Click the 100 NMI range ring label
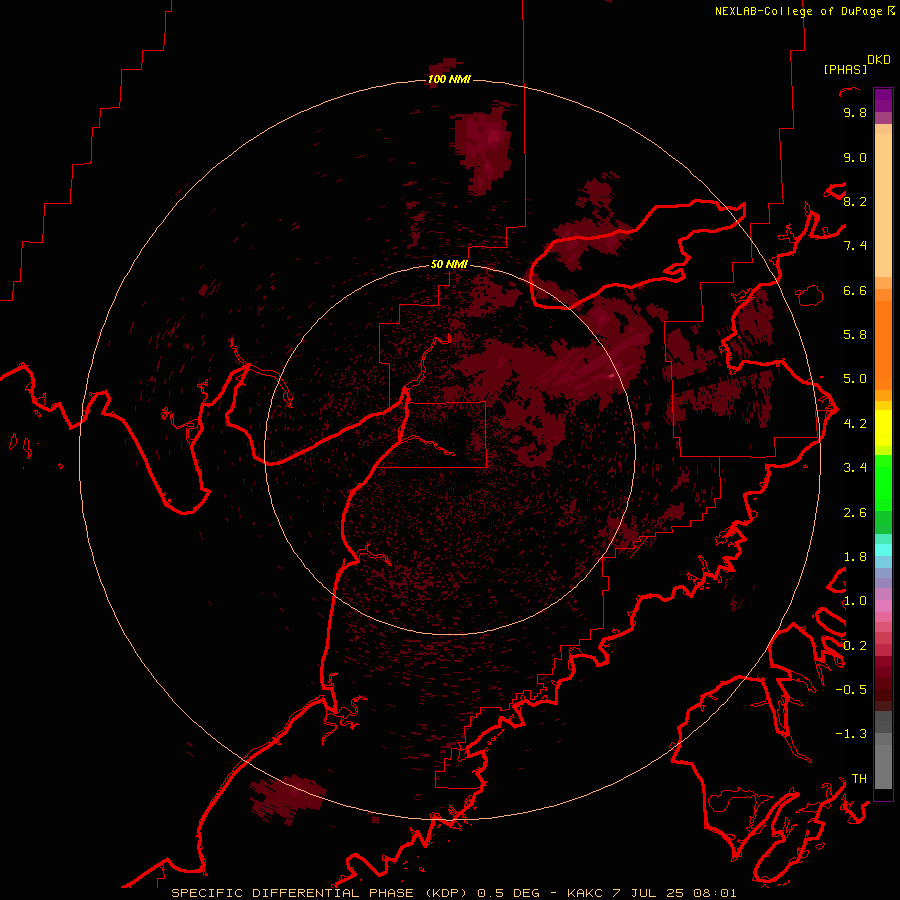This screenshot has height=900, width=900. pyautogui.click(x=449, y=79)
